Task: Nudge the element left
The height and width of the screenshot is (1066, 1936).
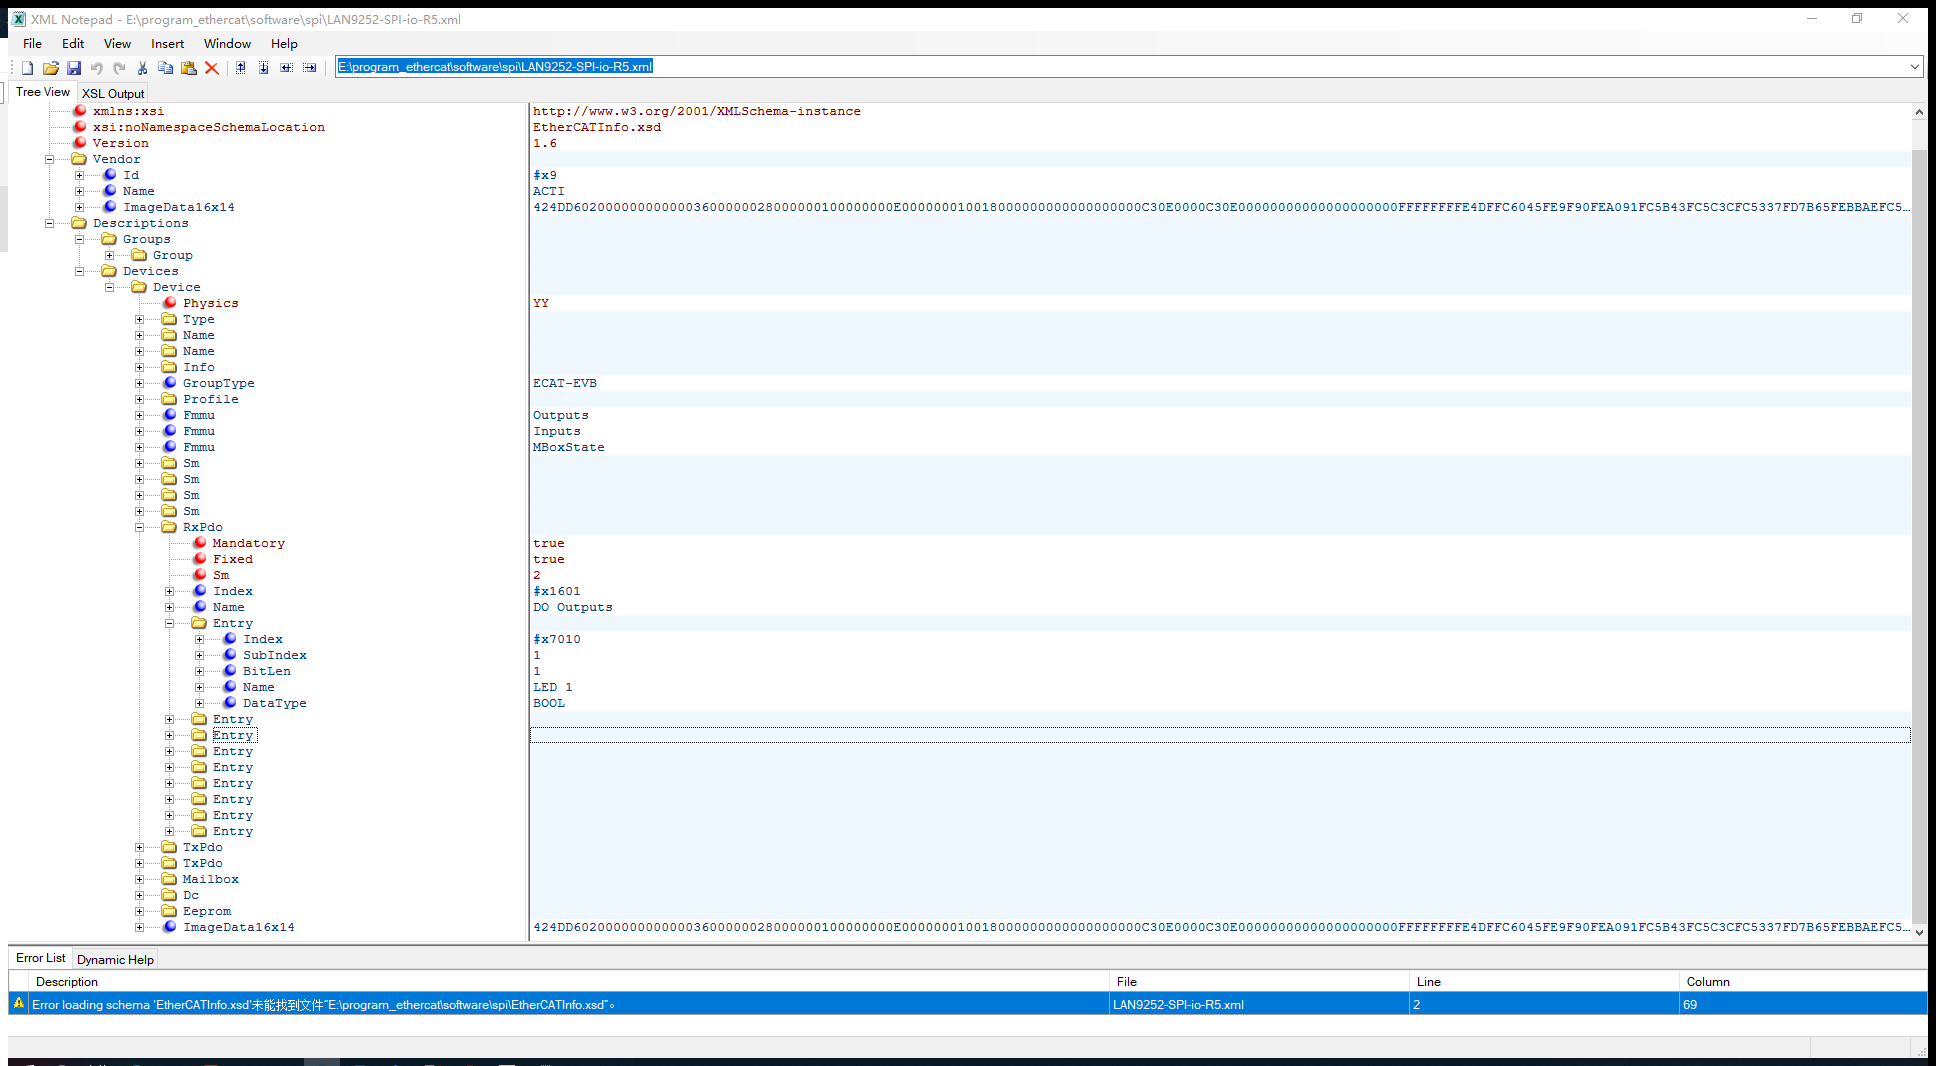Action: click(x=286, y=67)
